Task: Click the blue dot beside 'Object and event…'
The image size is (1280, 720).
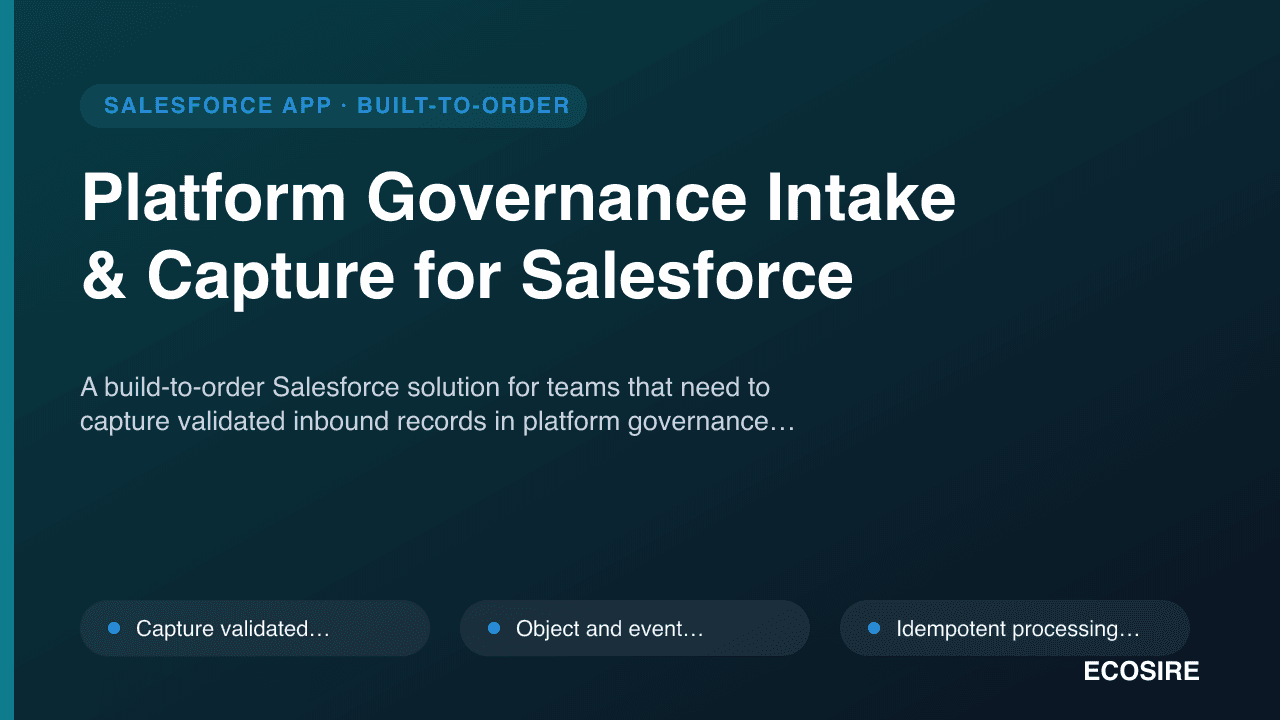Action: coord(494,628)
